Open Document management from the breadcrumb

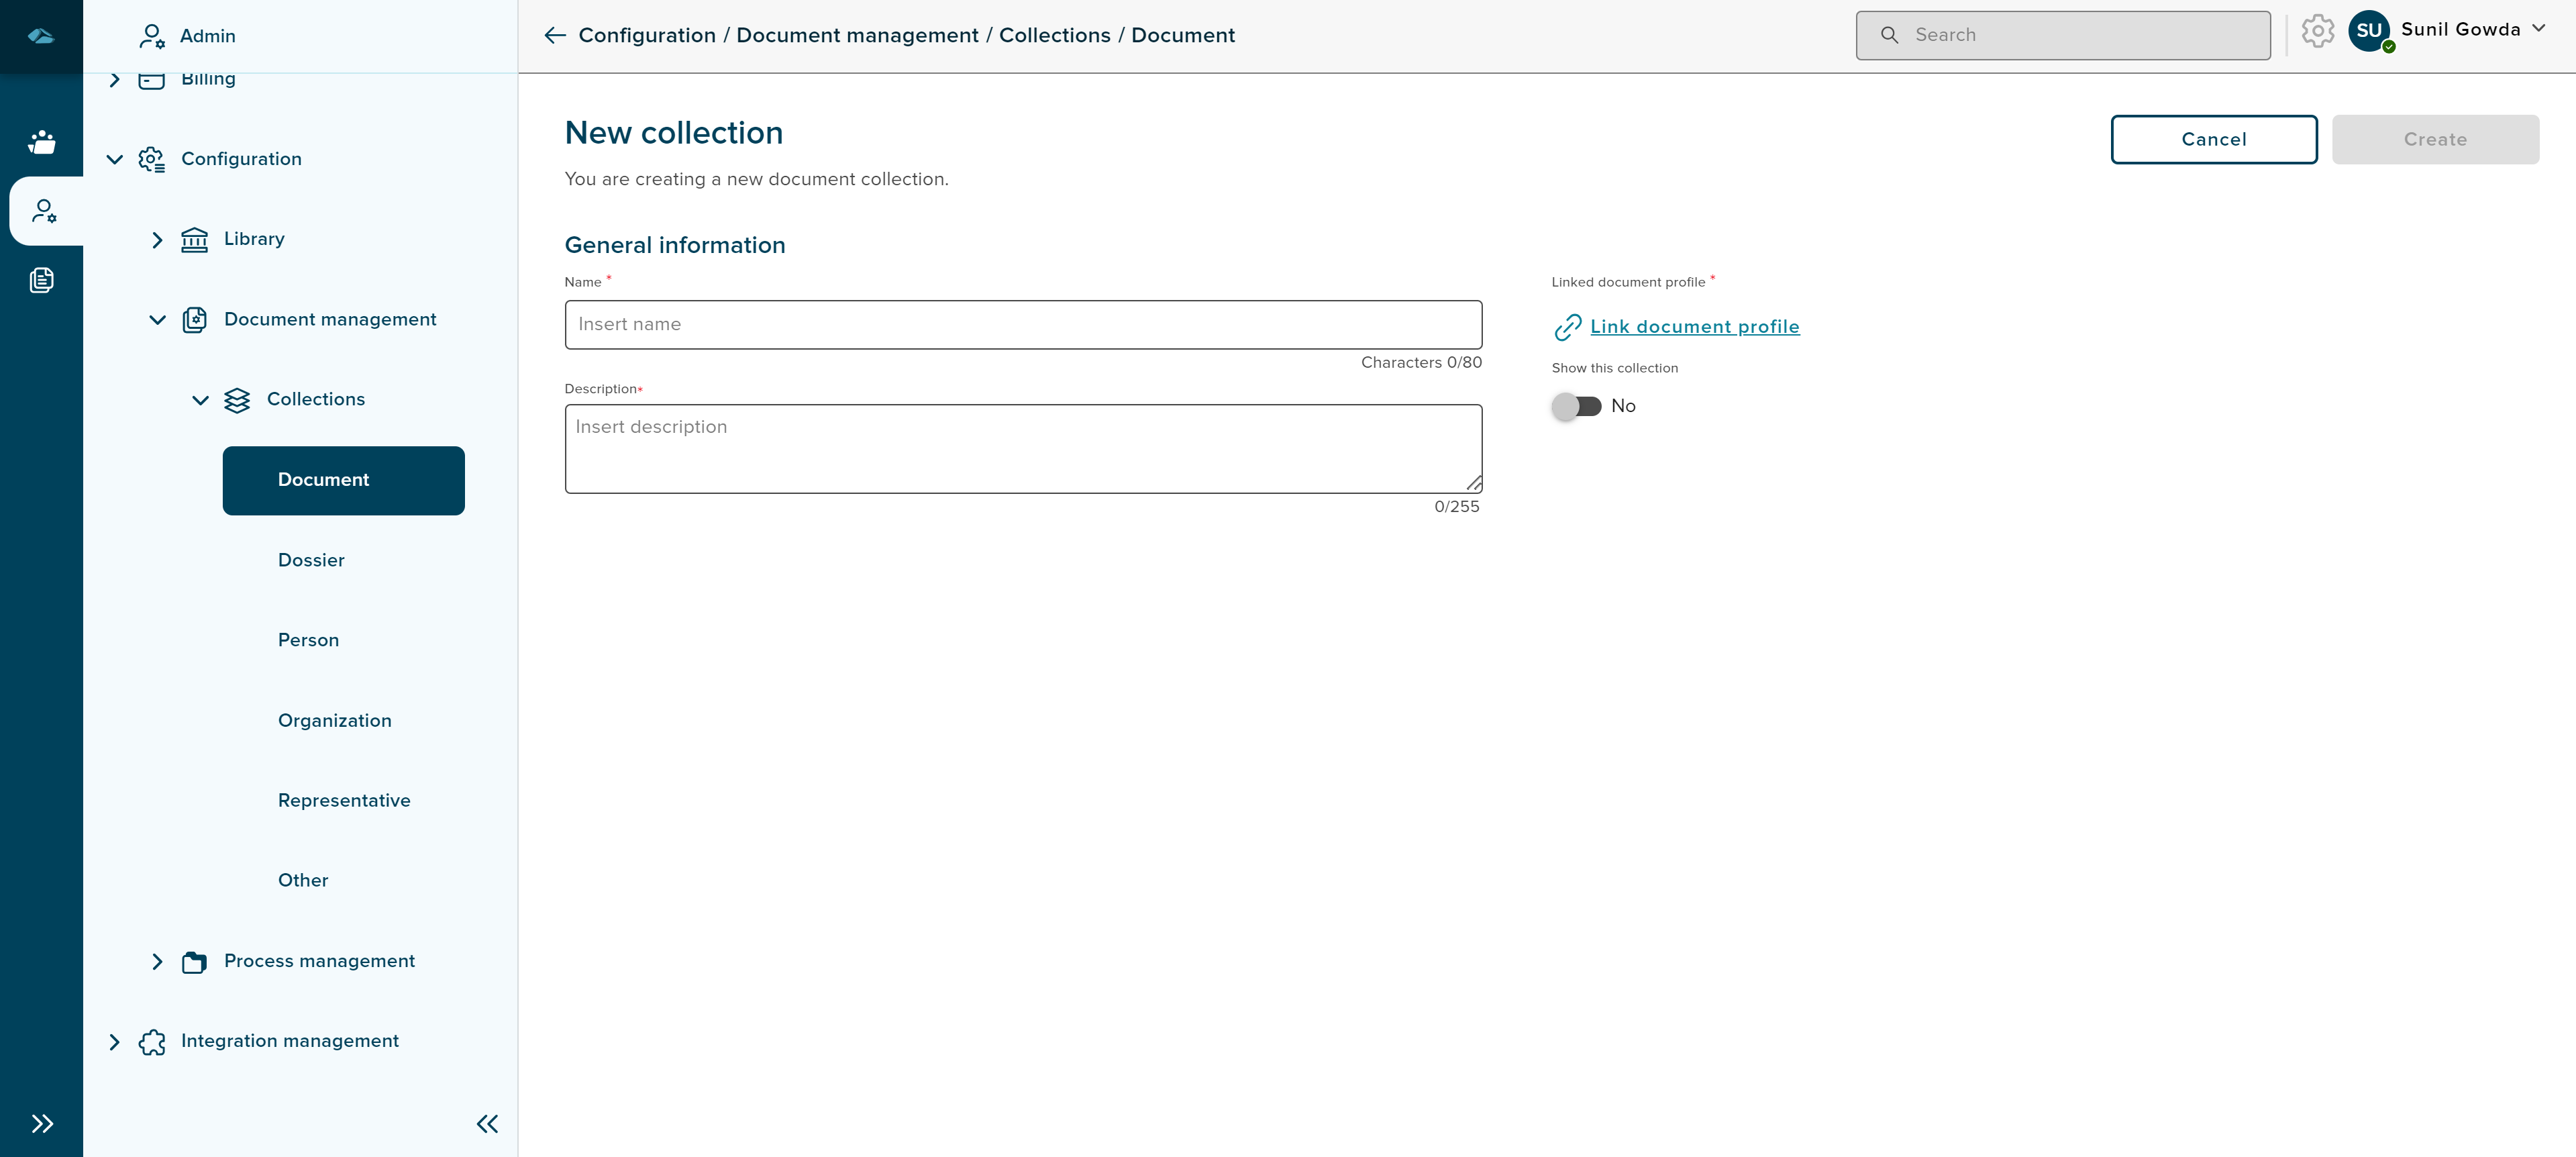(x=857, y=35)
